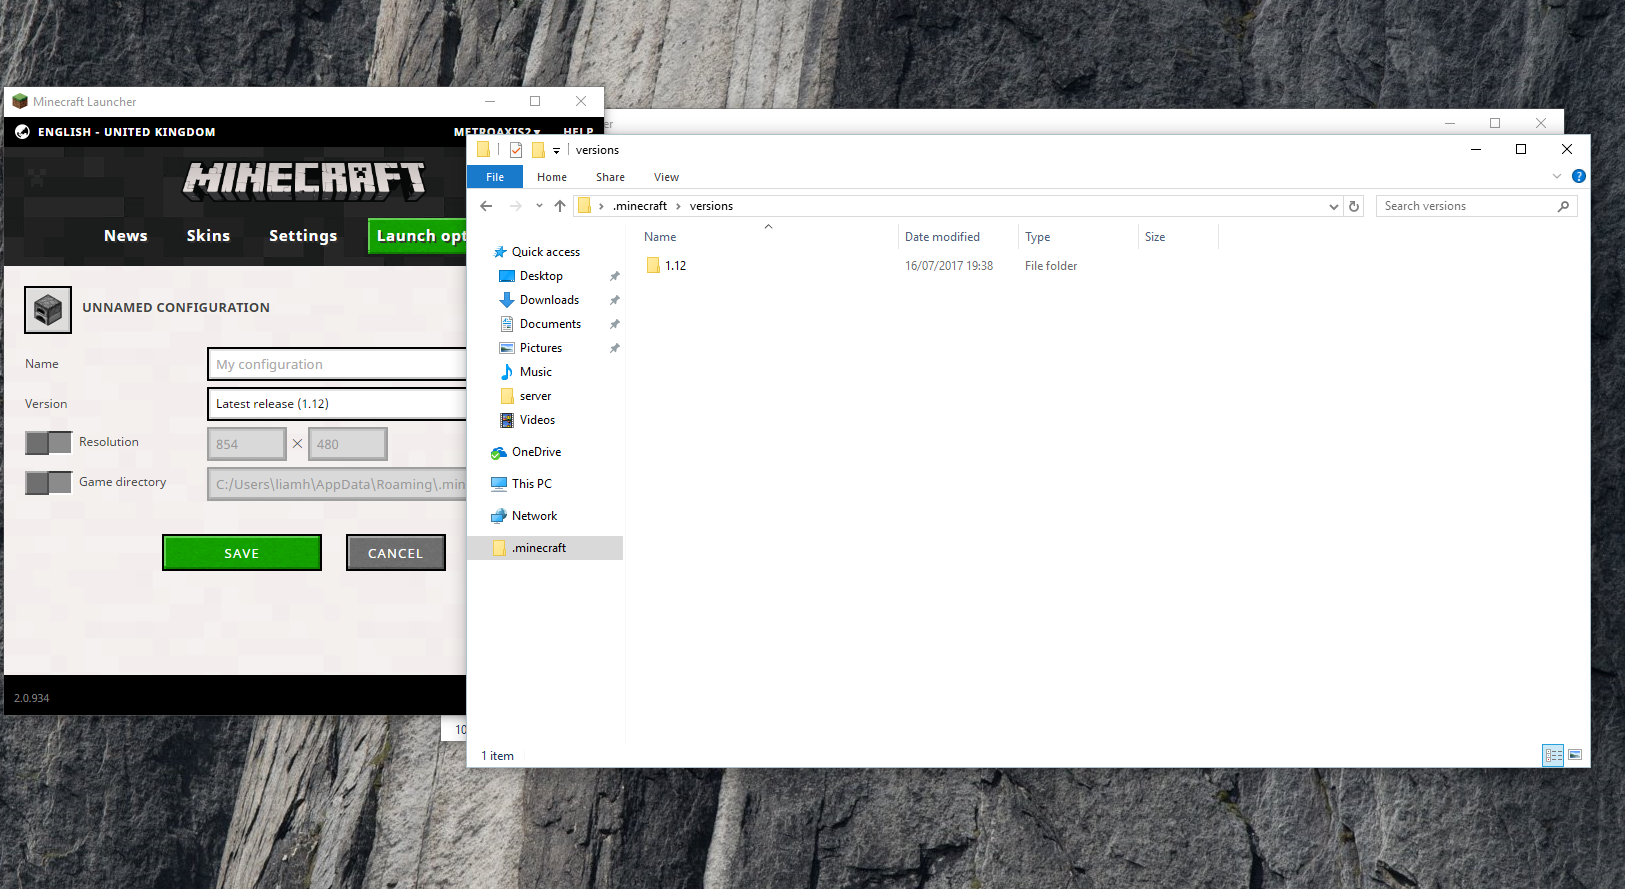Expand the address bar history dropdown
This screenshot has height=889, width=1625.
tap(1333, 206)
